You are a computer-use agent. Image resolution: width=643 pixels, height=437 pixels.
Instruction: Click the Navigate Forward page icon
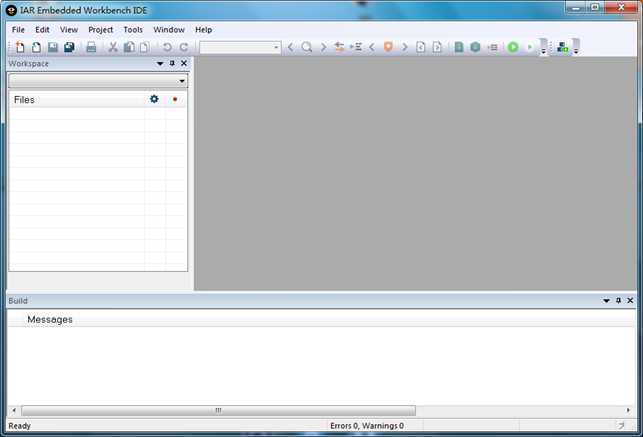click(437, 47)
